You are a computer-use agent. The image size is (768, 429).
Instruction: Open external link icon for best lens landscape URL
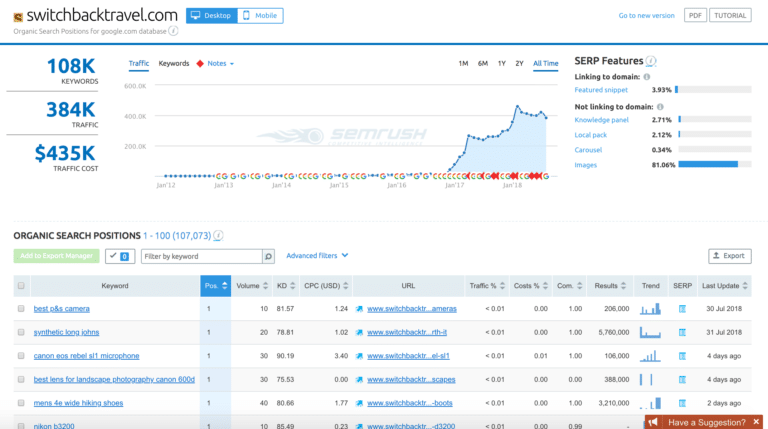tap(359, 380)
